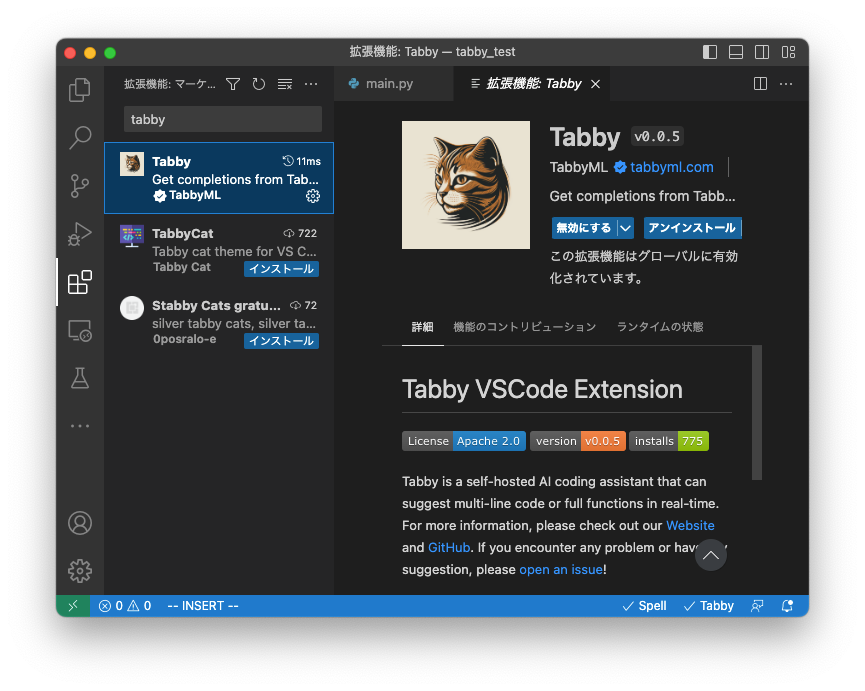Click the readme vertical scrollbar
Image resolution: width=865 pixels, height=691 pixels.
(x=757, y=413)
